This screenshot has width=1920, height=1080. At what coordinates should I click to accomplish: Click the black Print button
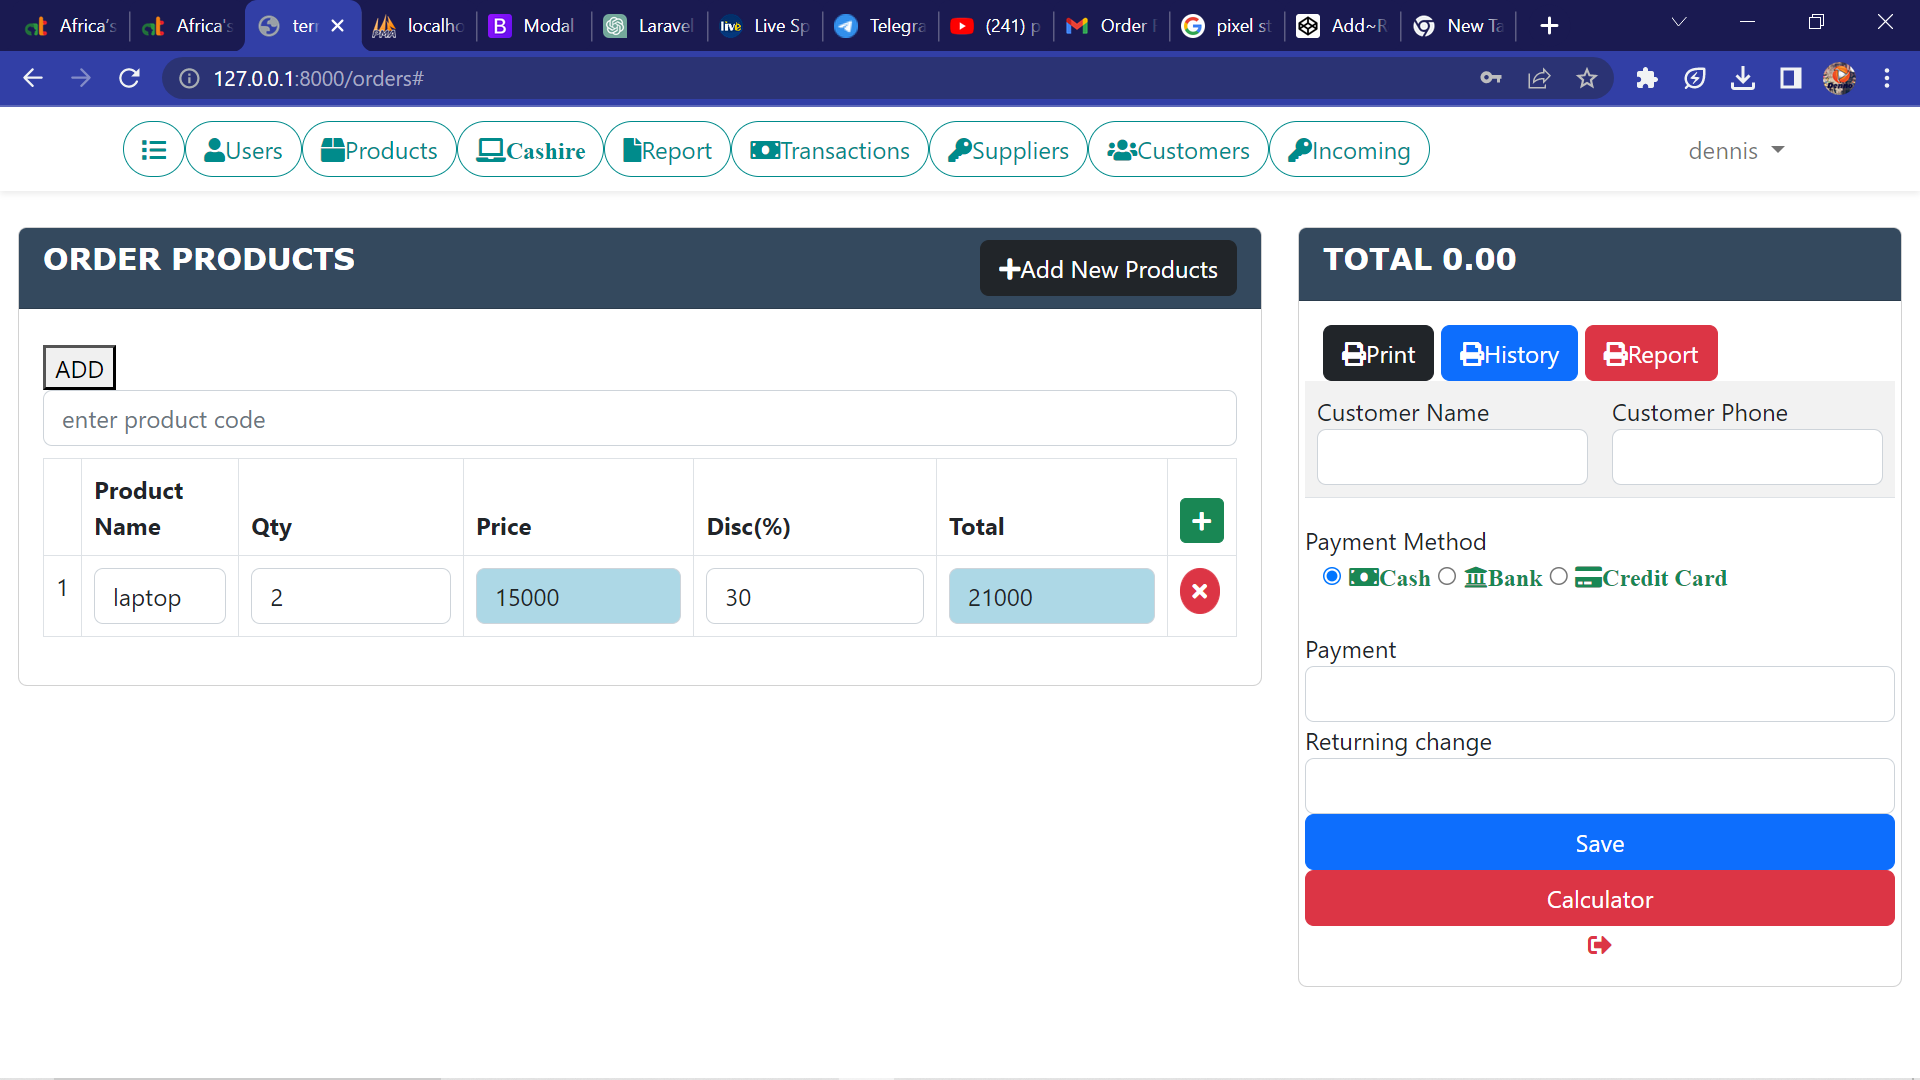1378,354
